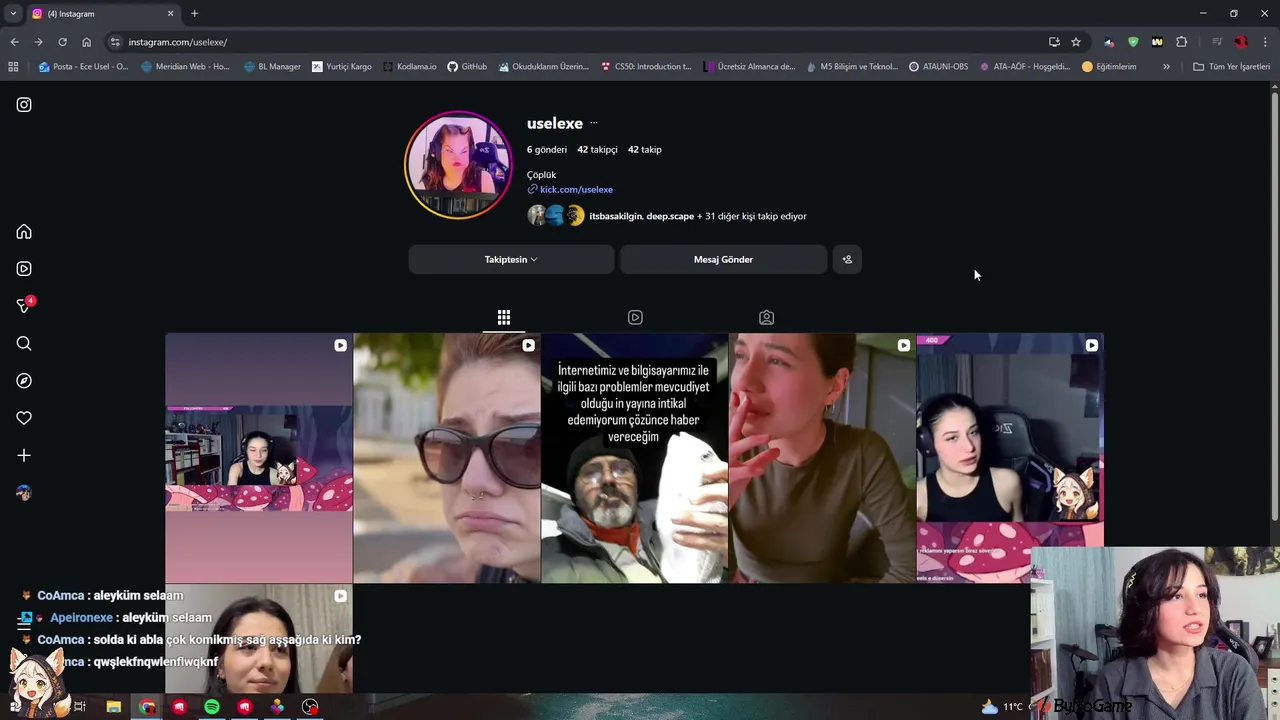Switch to the posts grid tab

[x=504, y=317]
